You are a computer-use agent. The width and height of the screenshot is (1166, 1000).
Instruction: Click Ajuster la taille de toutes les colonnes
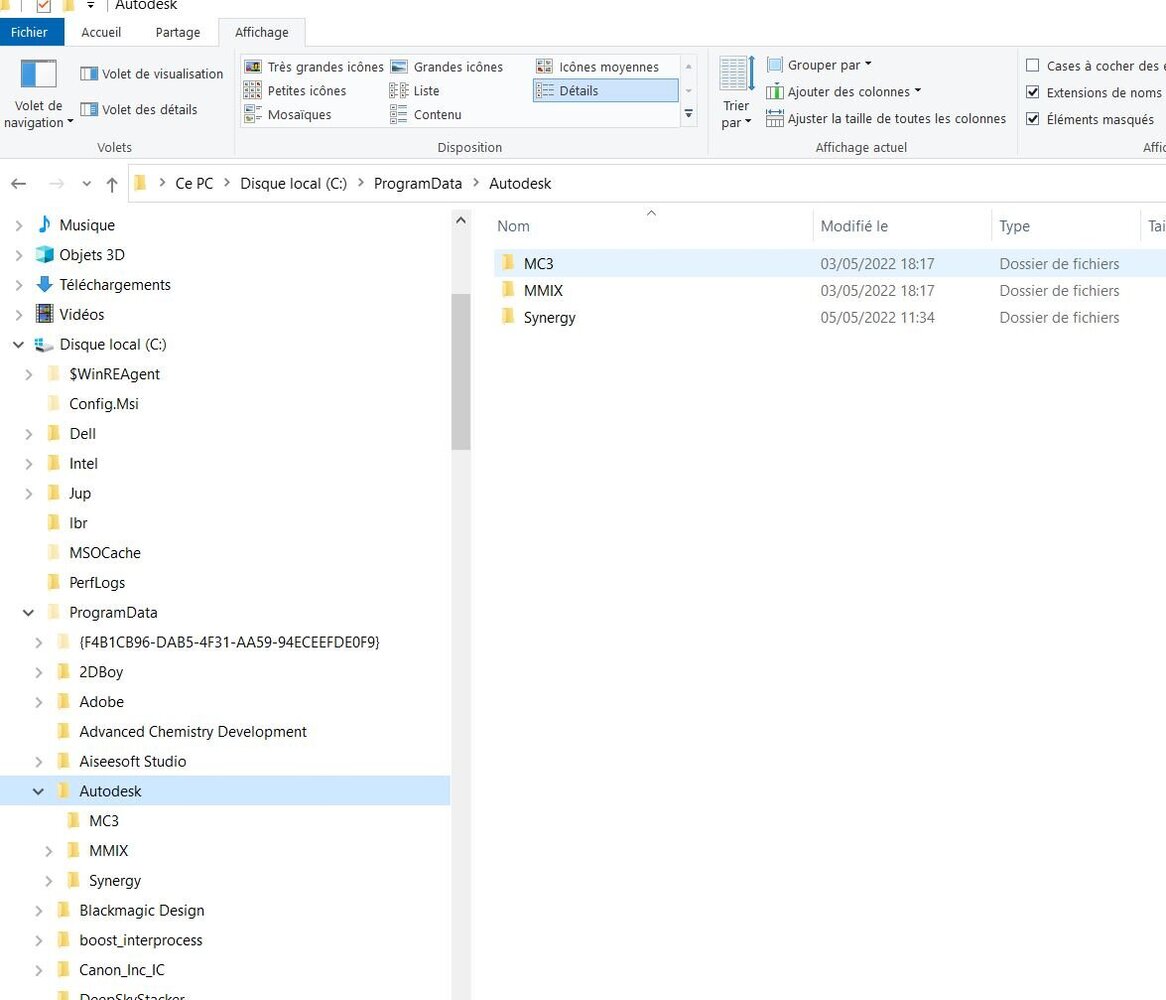[886, 118]
